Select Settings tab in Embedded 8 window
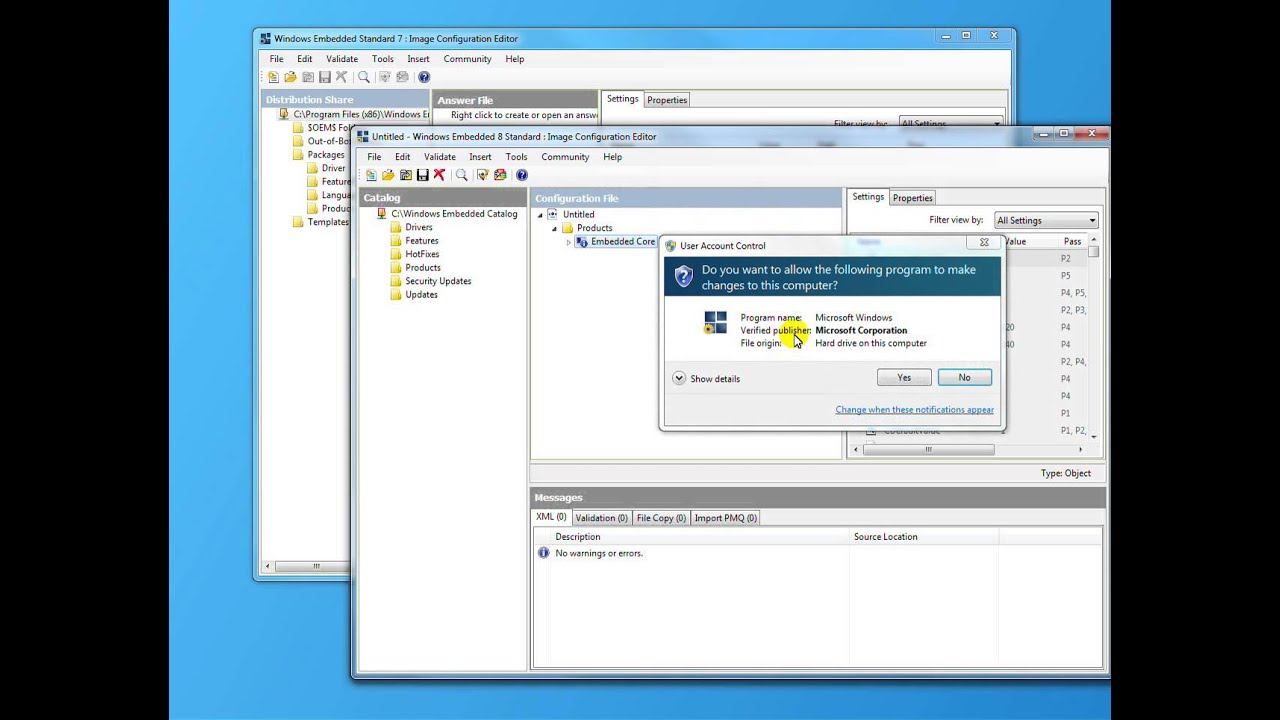This screenshot has width=1280, height=720. [x=868, y=197]
